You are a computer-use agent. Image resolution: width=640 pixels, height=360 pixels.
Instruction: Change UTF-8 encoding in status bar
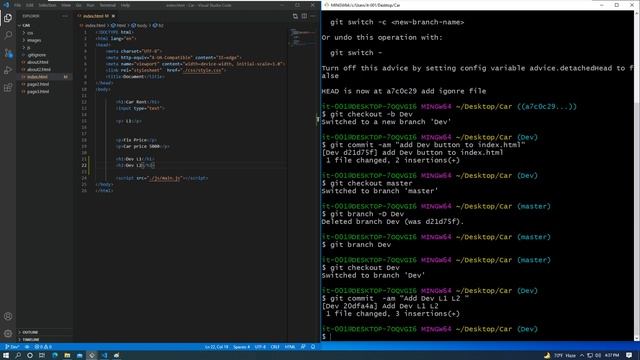tap(260, 347)
